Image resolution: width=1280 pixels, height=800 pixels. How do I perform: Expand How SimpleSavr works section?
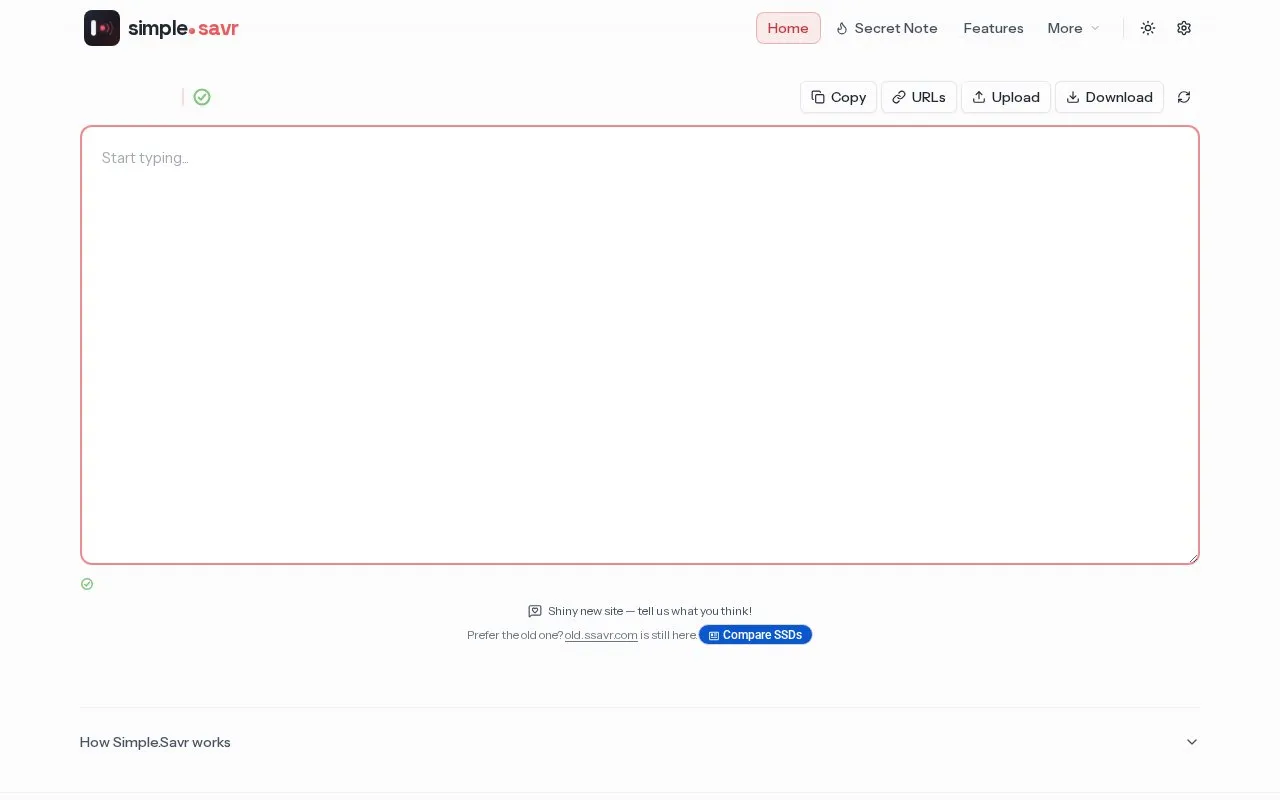click(640, 742)
